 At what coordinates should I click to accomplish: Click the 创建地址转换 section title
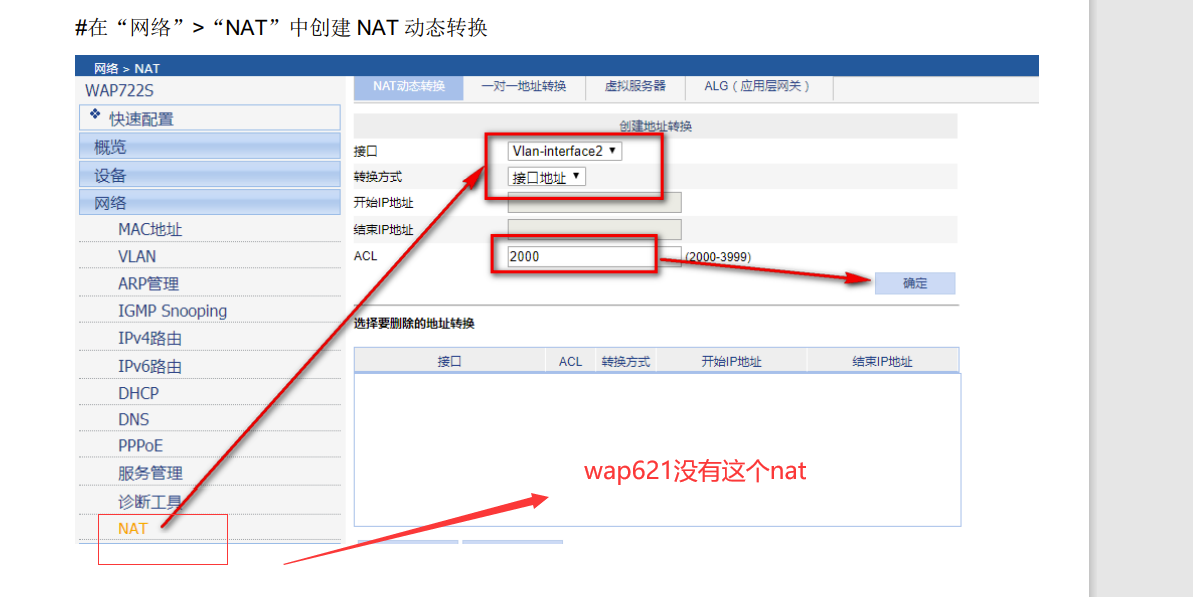pos(656,126)
